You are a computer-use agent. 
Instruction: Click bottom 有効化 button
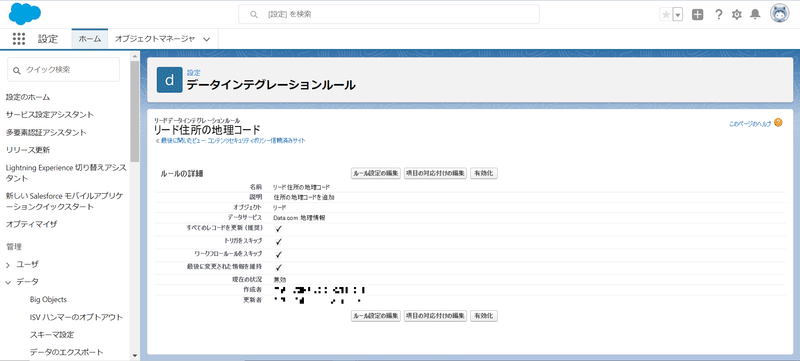tap(484, 316)
